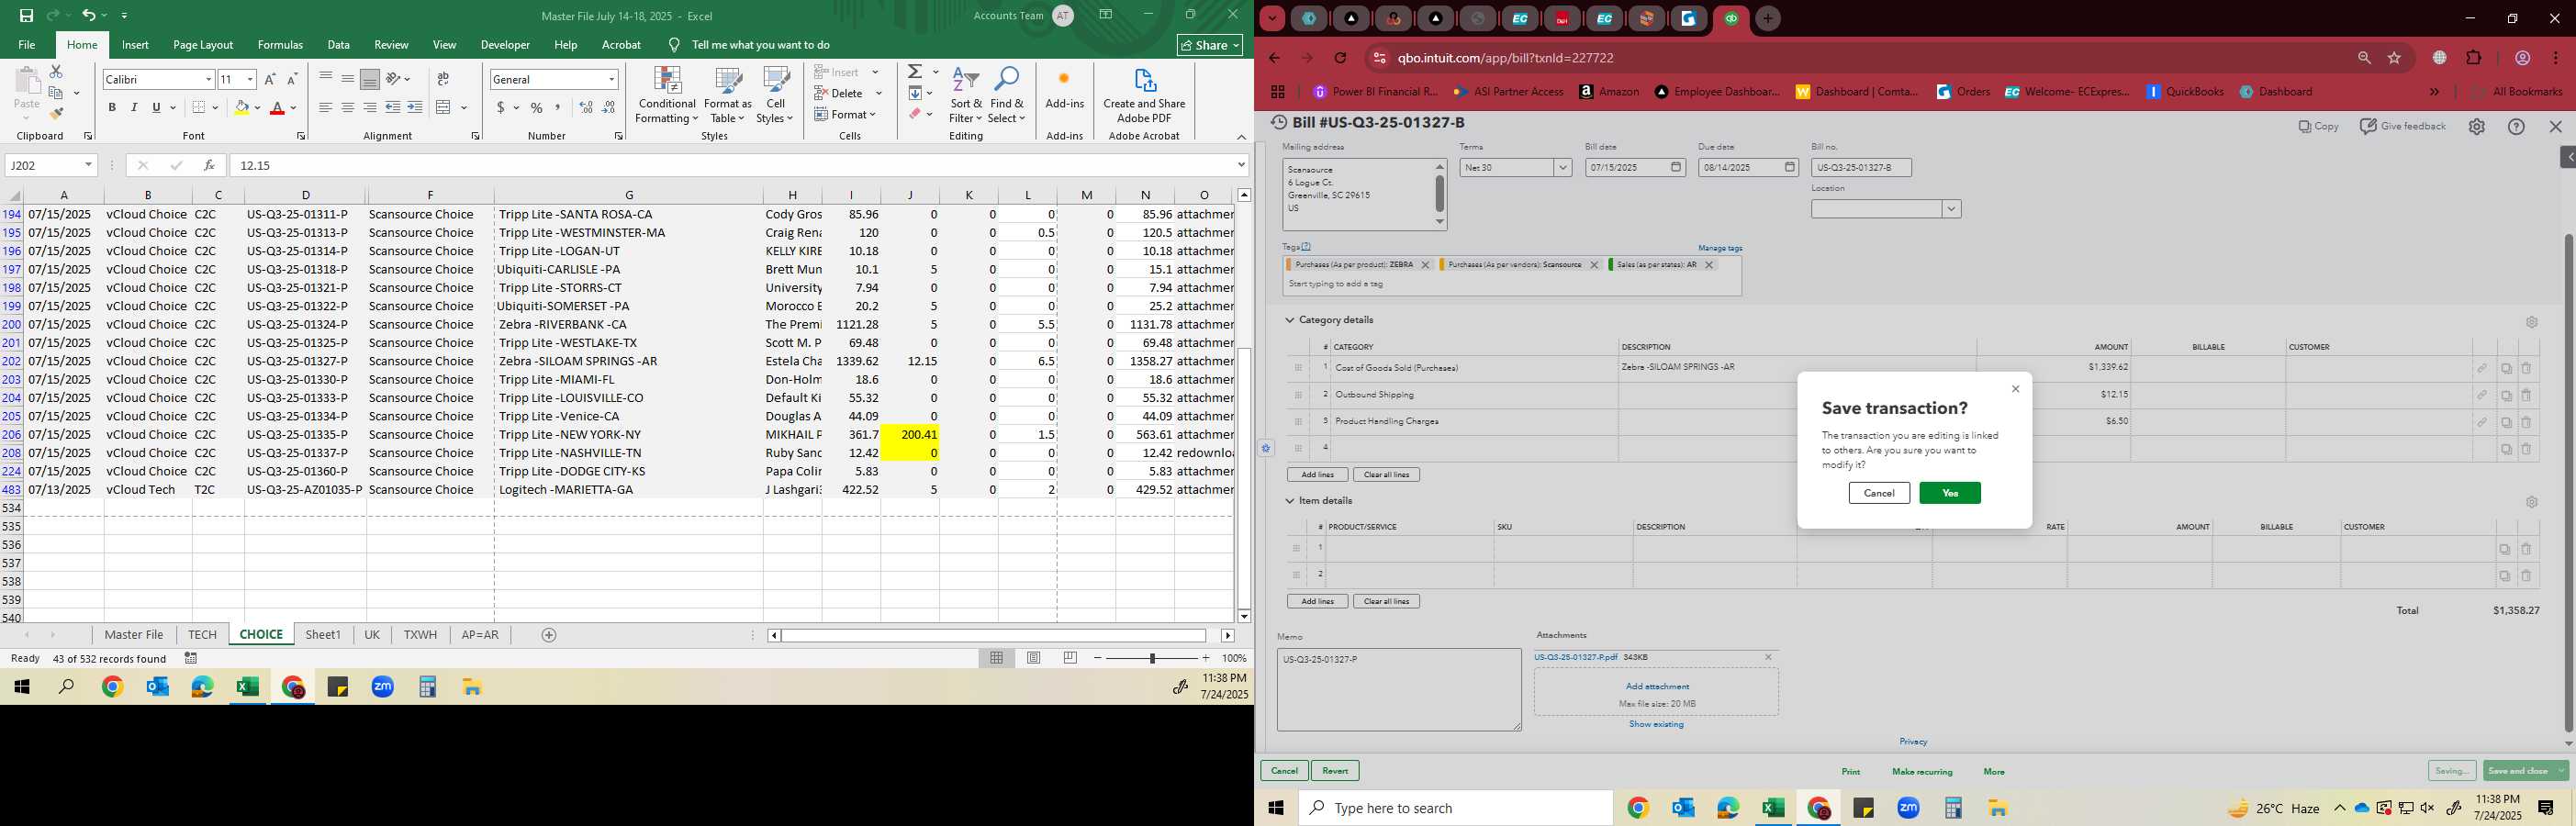This screenshot has width=2576, height=826.
Task: Switch to the TECH sheet tab
Action: click(202, 635)
